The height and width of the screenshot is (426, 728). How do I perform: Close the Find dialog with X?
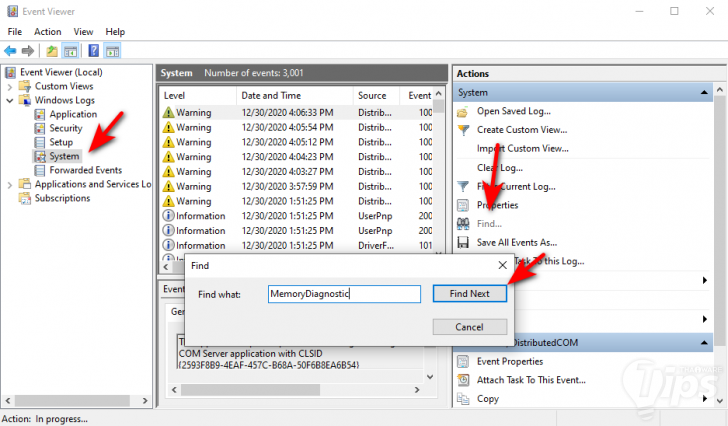[502, 265]
